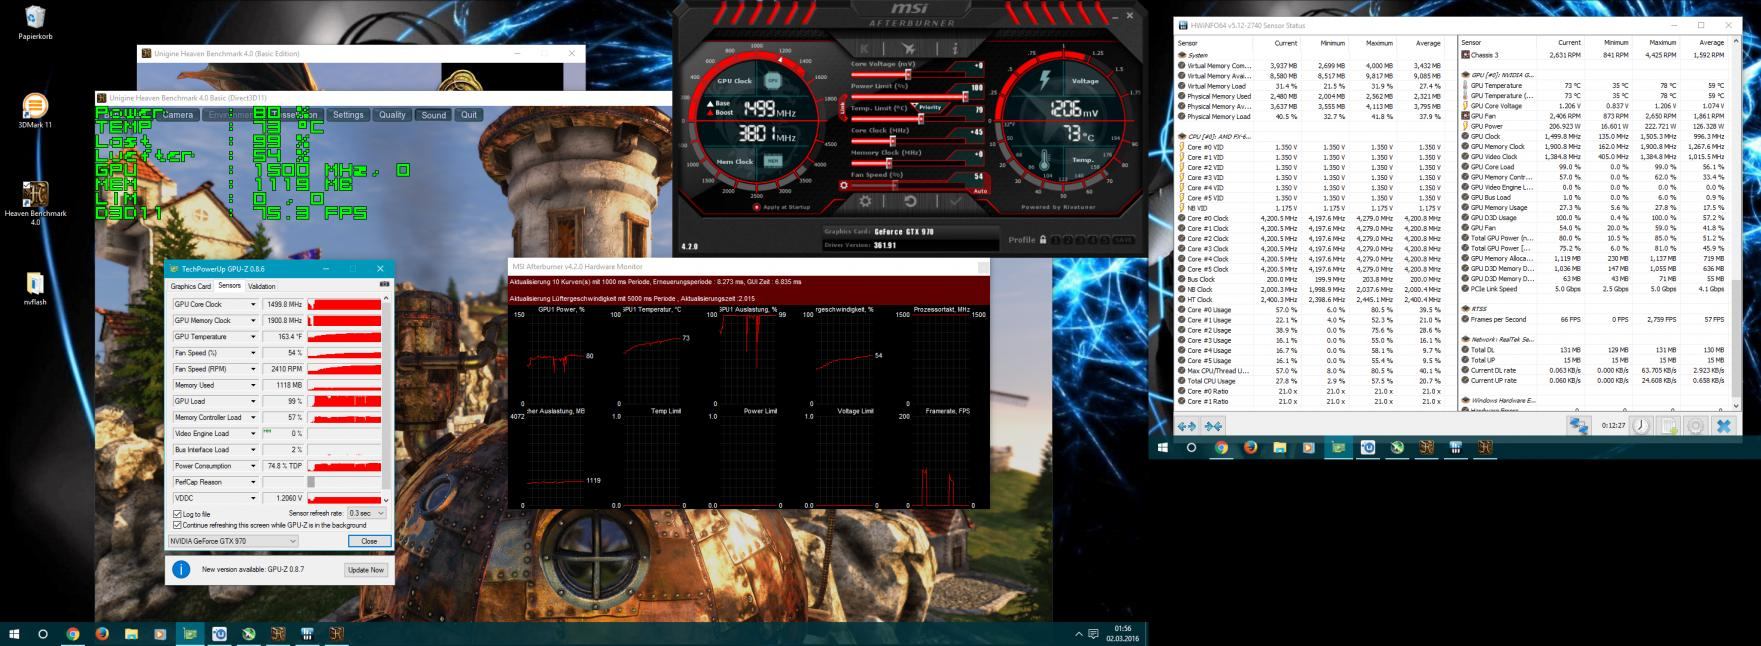Open Heaven Benchmark 4.0 desktop icon

(x=35, y=203)
